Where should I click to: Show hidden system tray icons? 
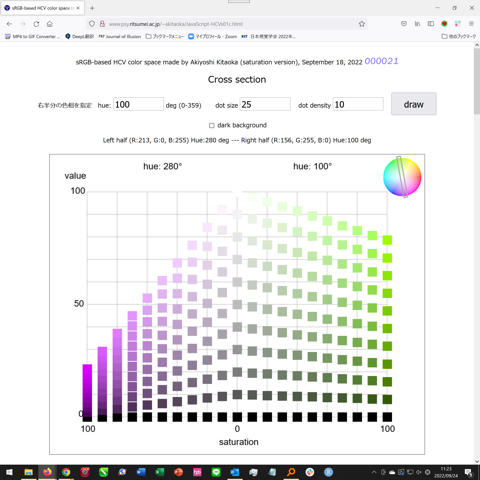point(374,472)
